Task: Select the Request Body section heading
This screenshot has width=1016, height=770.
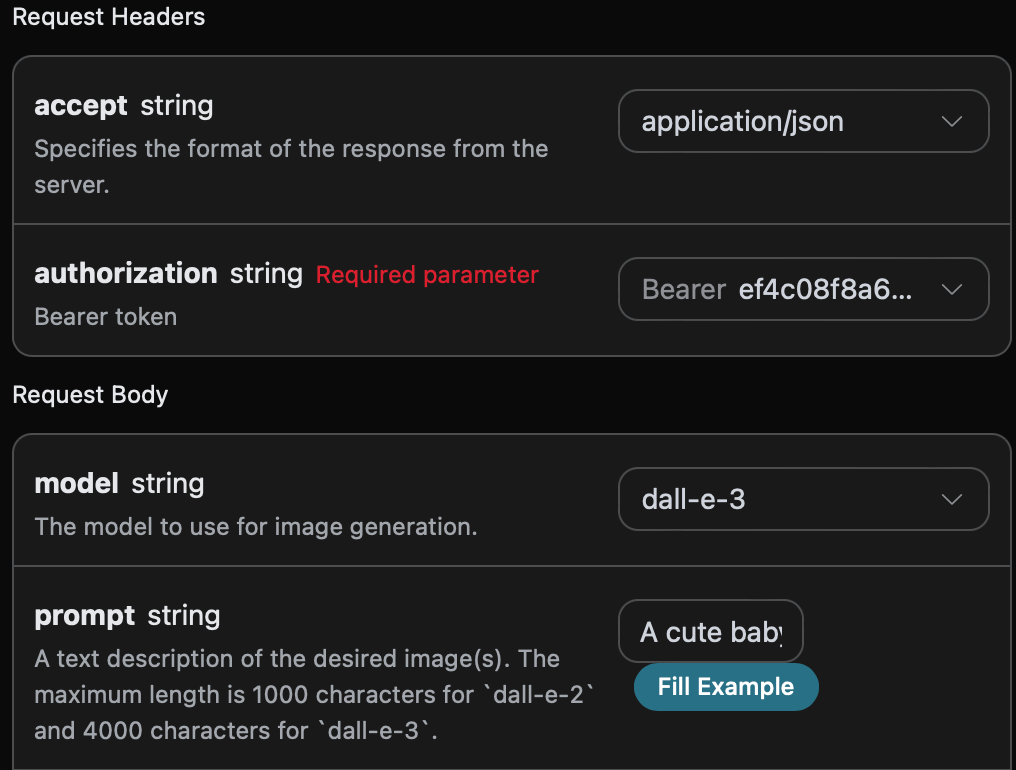Action: tap(90, 395)
